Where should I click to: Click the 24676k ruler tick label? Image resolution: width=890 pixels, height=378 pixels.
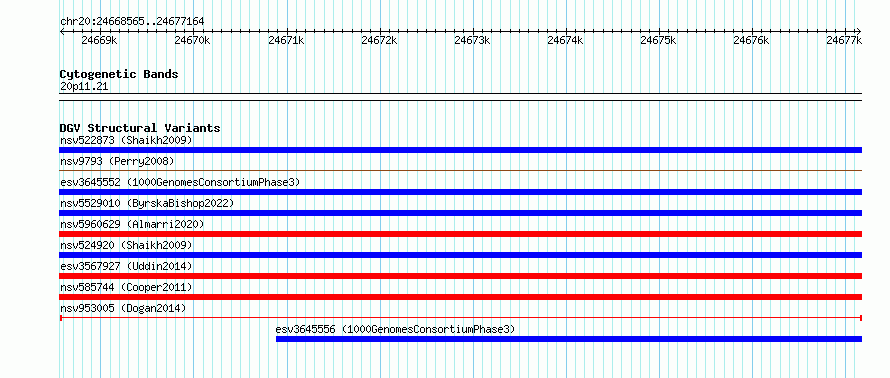point(752,40)
